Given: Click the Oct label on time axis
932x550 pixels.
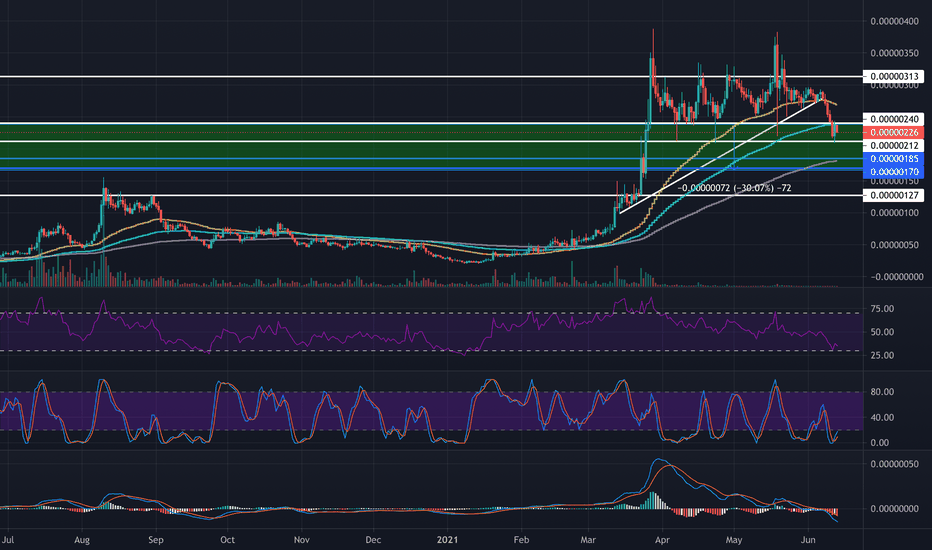Looking at the screenshot, I should 227,540.
